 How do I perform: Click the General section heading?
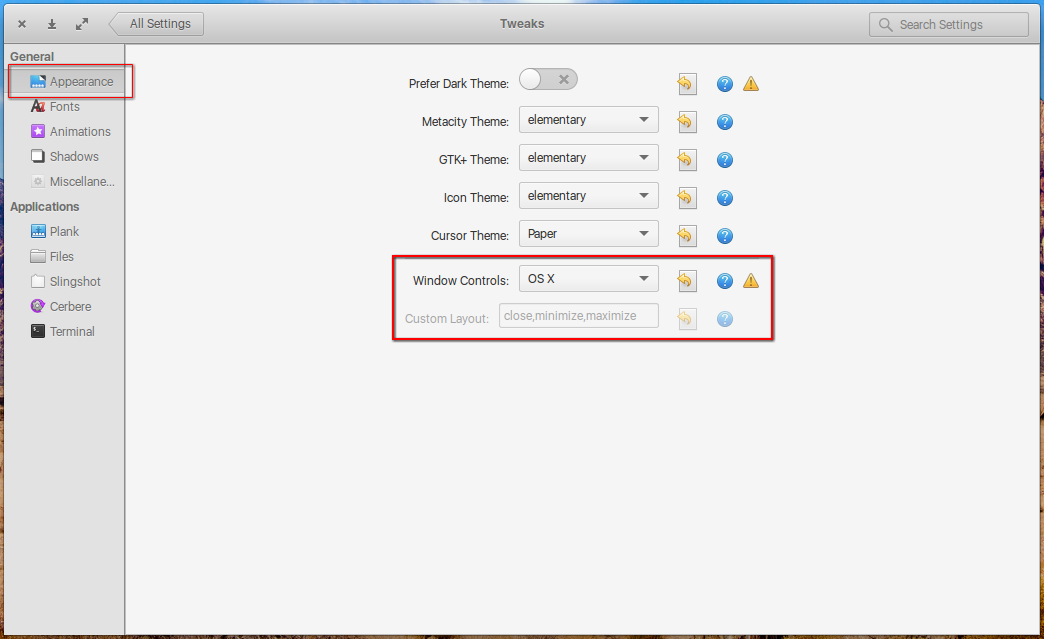pyautogui.click(x=32, y=57)
